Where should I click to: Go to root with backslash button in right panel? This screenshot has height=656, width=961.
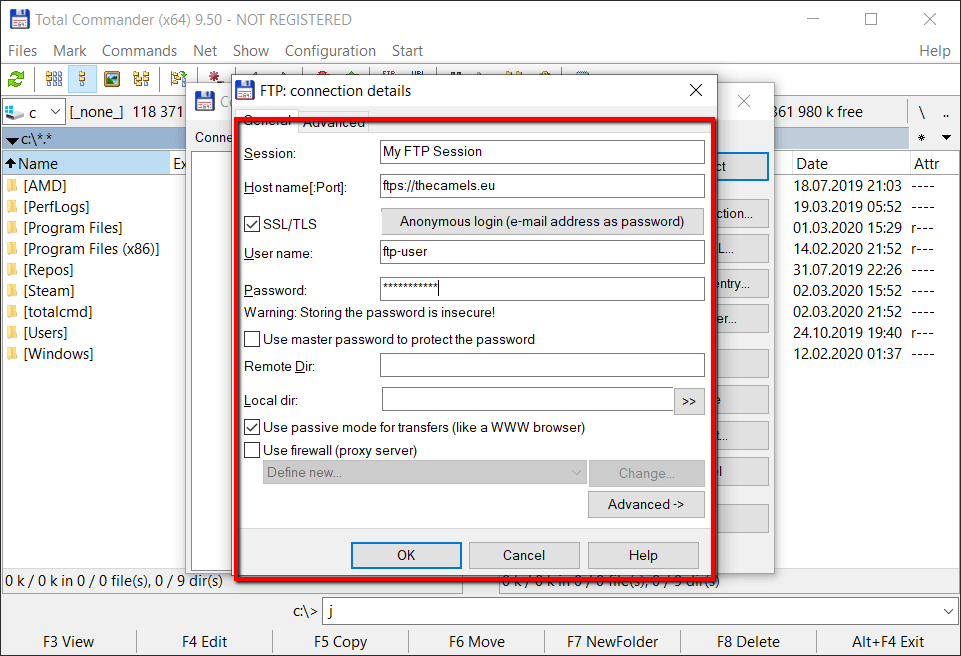pyautogui.click(x=921, y=112)
